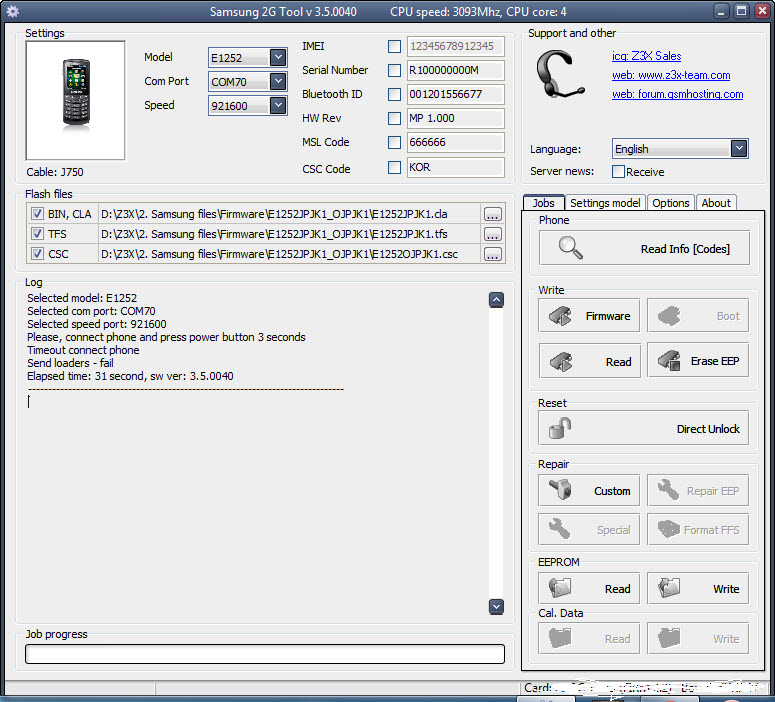The height and width of the screenshot is (702, 775).
Task: Open the icq: Z3X Sales link
Action: (646, 56)
